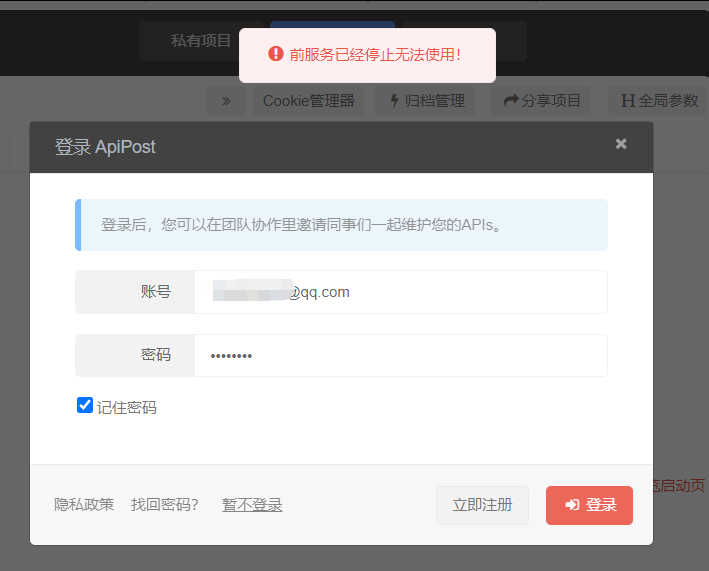Click the 账号 email input field
Viewport: 709px width, 571px height.
[x=401, y=292]
